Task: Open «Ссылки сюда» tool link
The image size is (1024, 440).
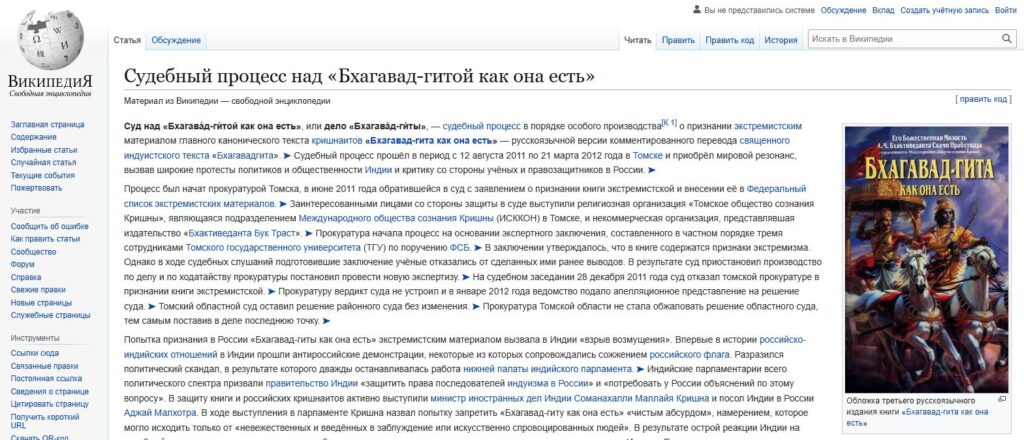Action: tap(35, 354)
